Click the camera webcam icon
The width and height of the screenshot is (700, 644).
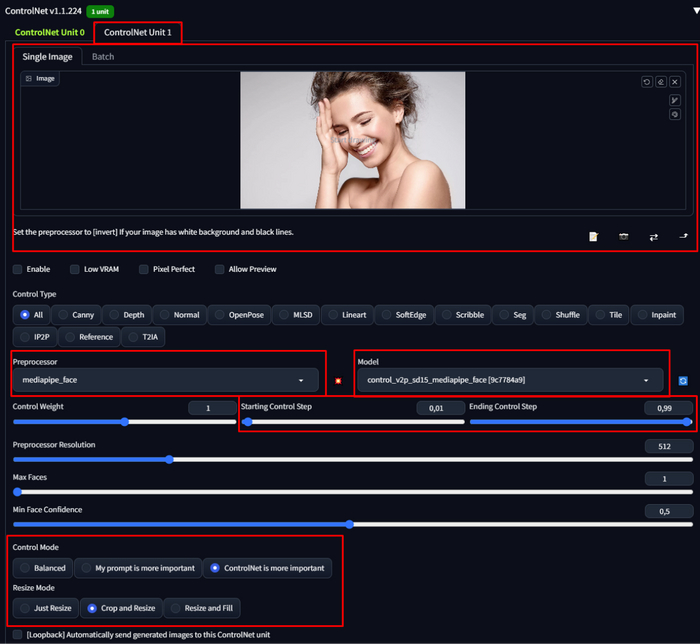click(623, 237)
